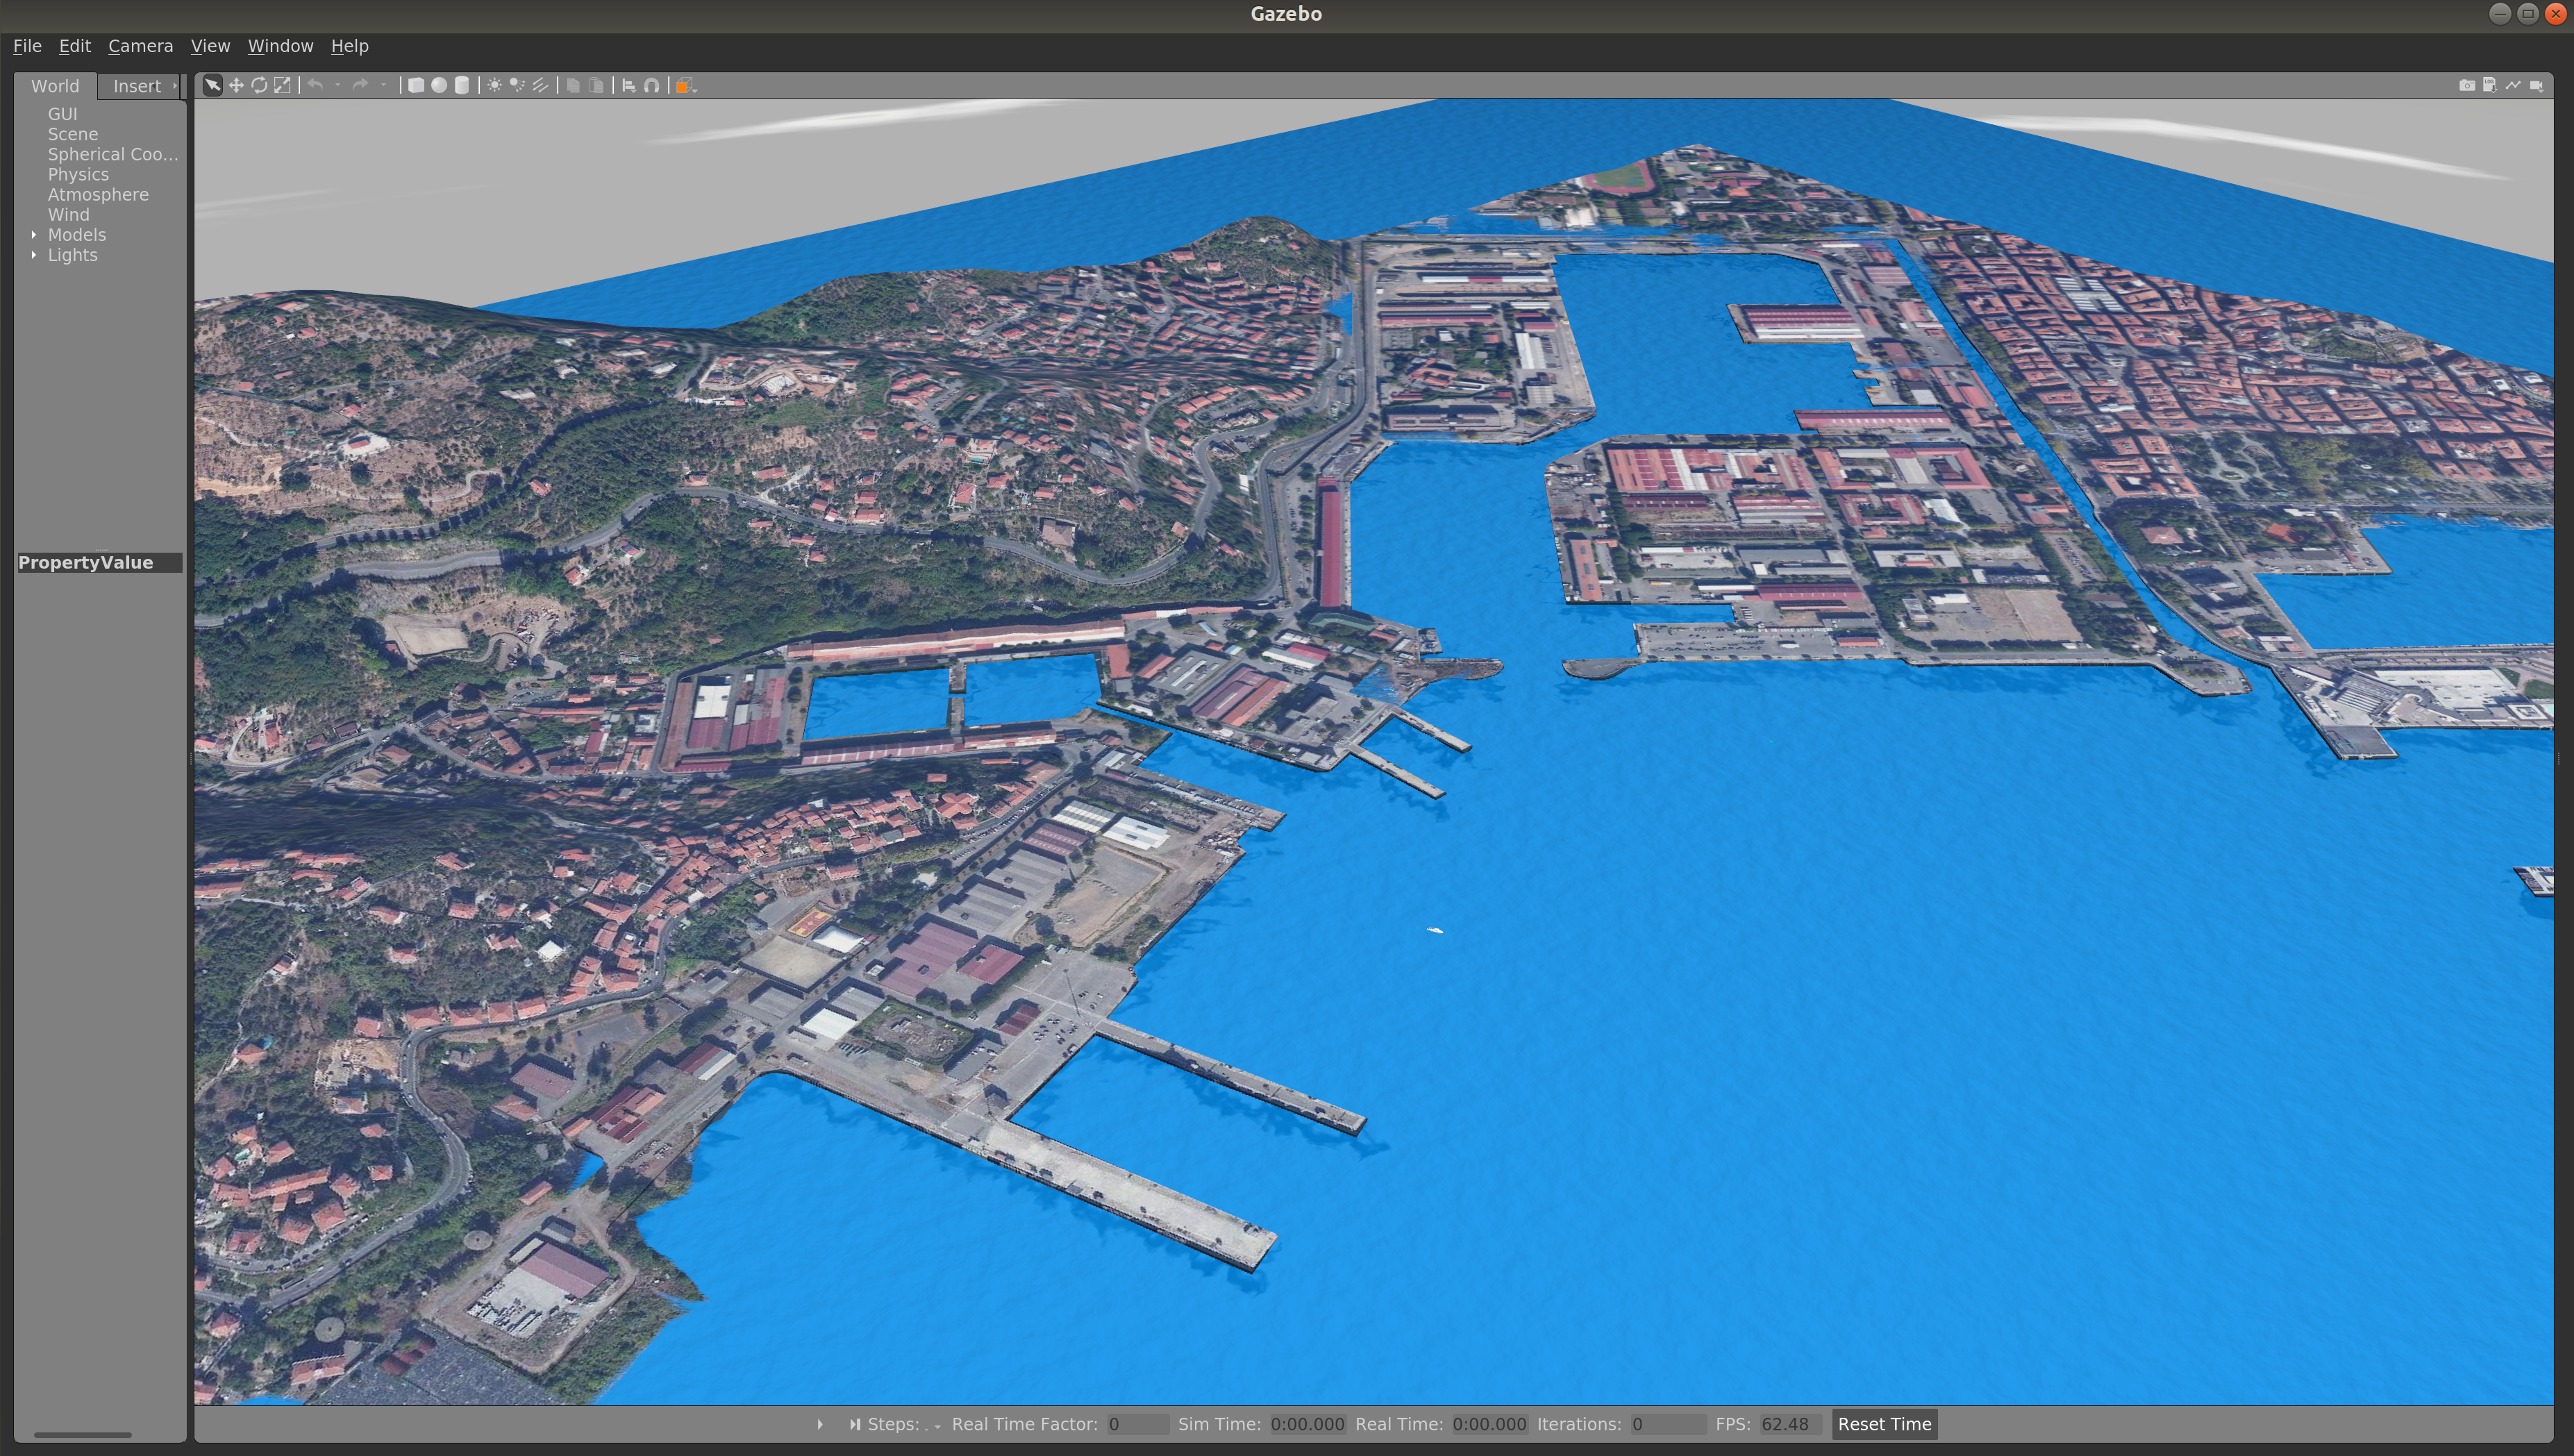2574x1456 pixels.
Task: Select Scene in the world tree
Action: coord(73,134)
